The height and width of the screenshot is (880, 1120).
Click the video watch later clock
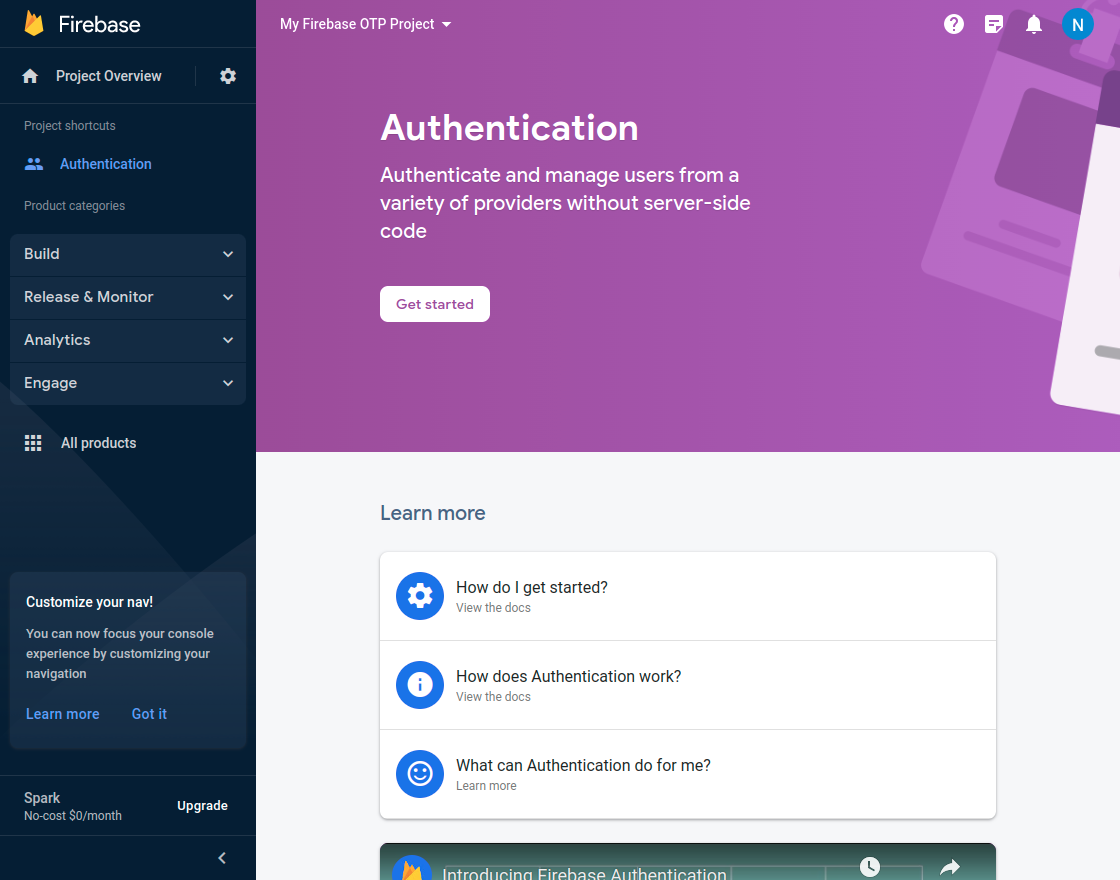click(x=869, y=866)
